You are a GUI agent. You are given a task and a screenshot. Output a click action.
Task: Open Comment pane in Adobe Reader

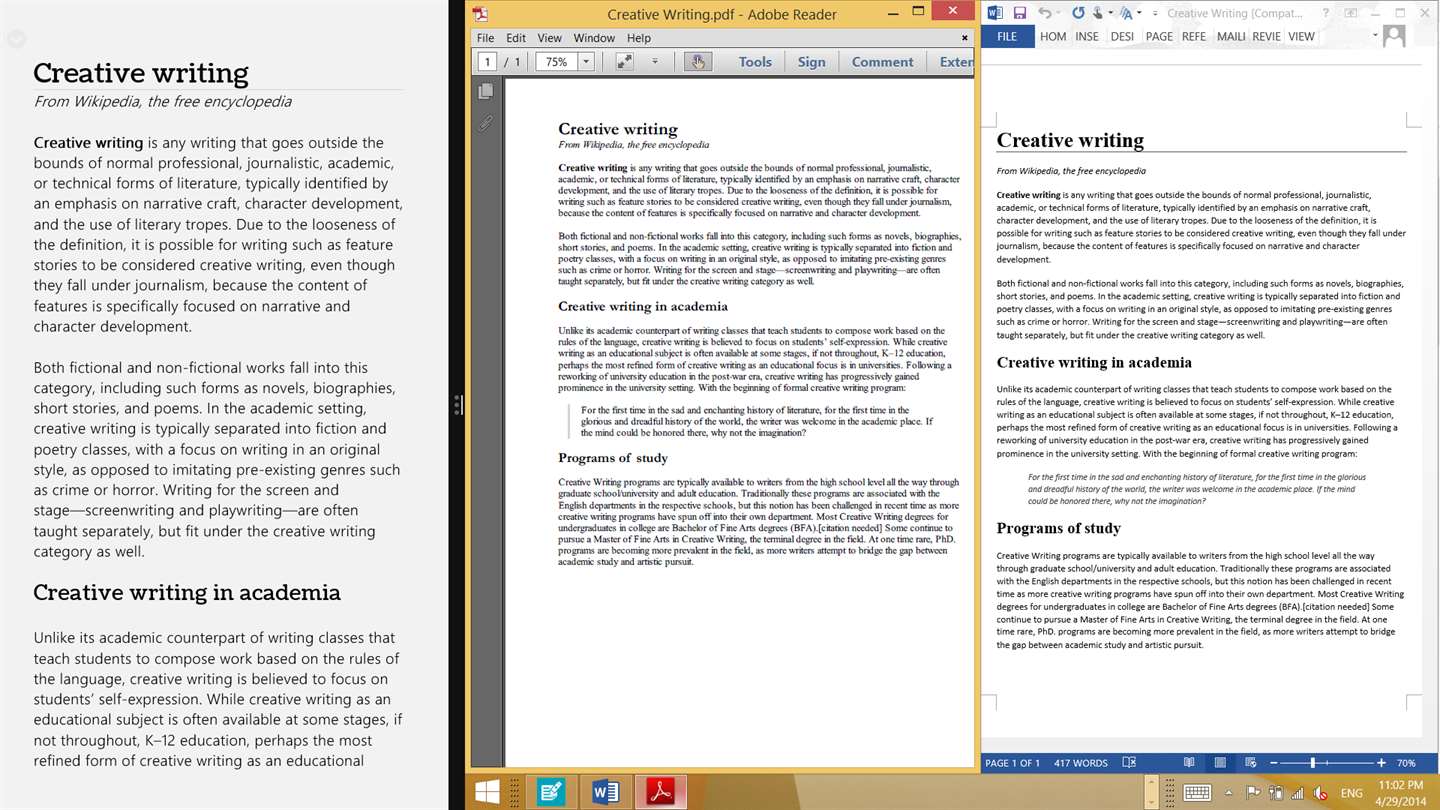click(x=883, y=61)
